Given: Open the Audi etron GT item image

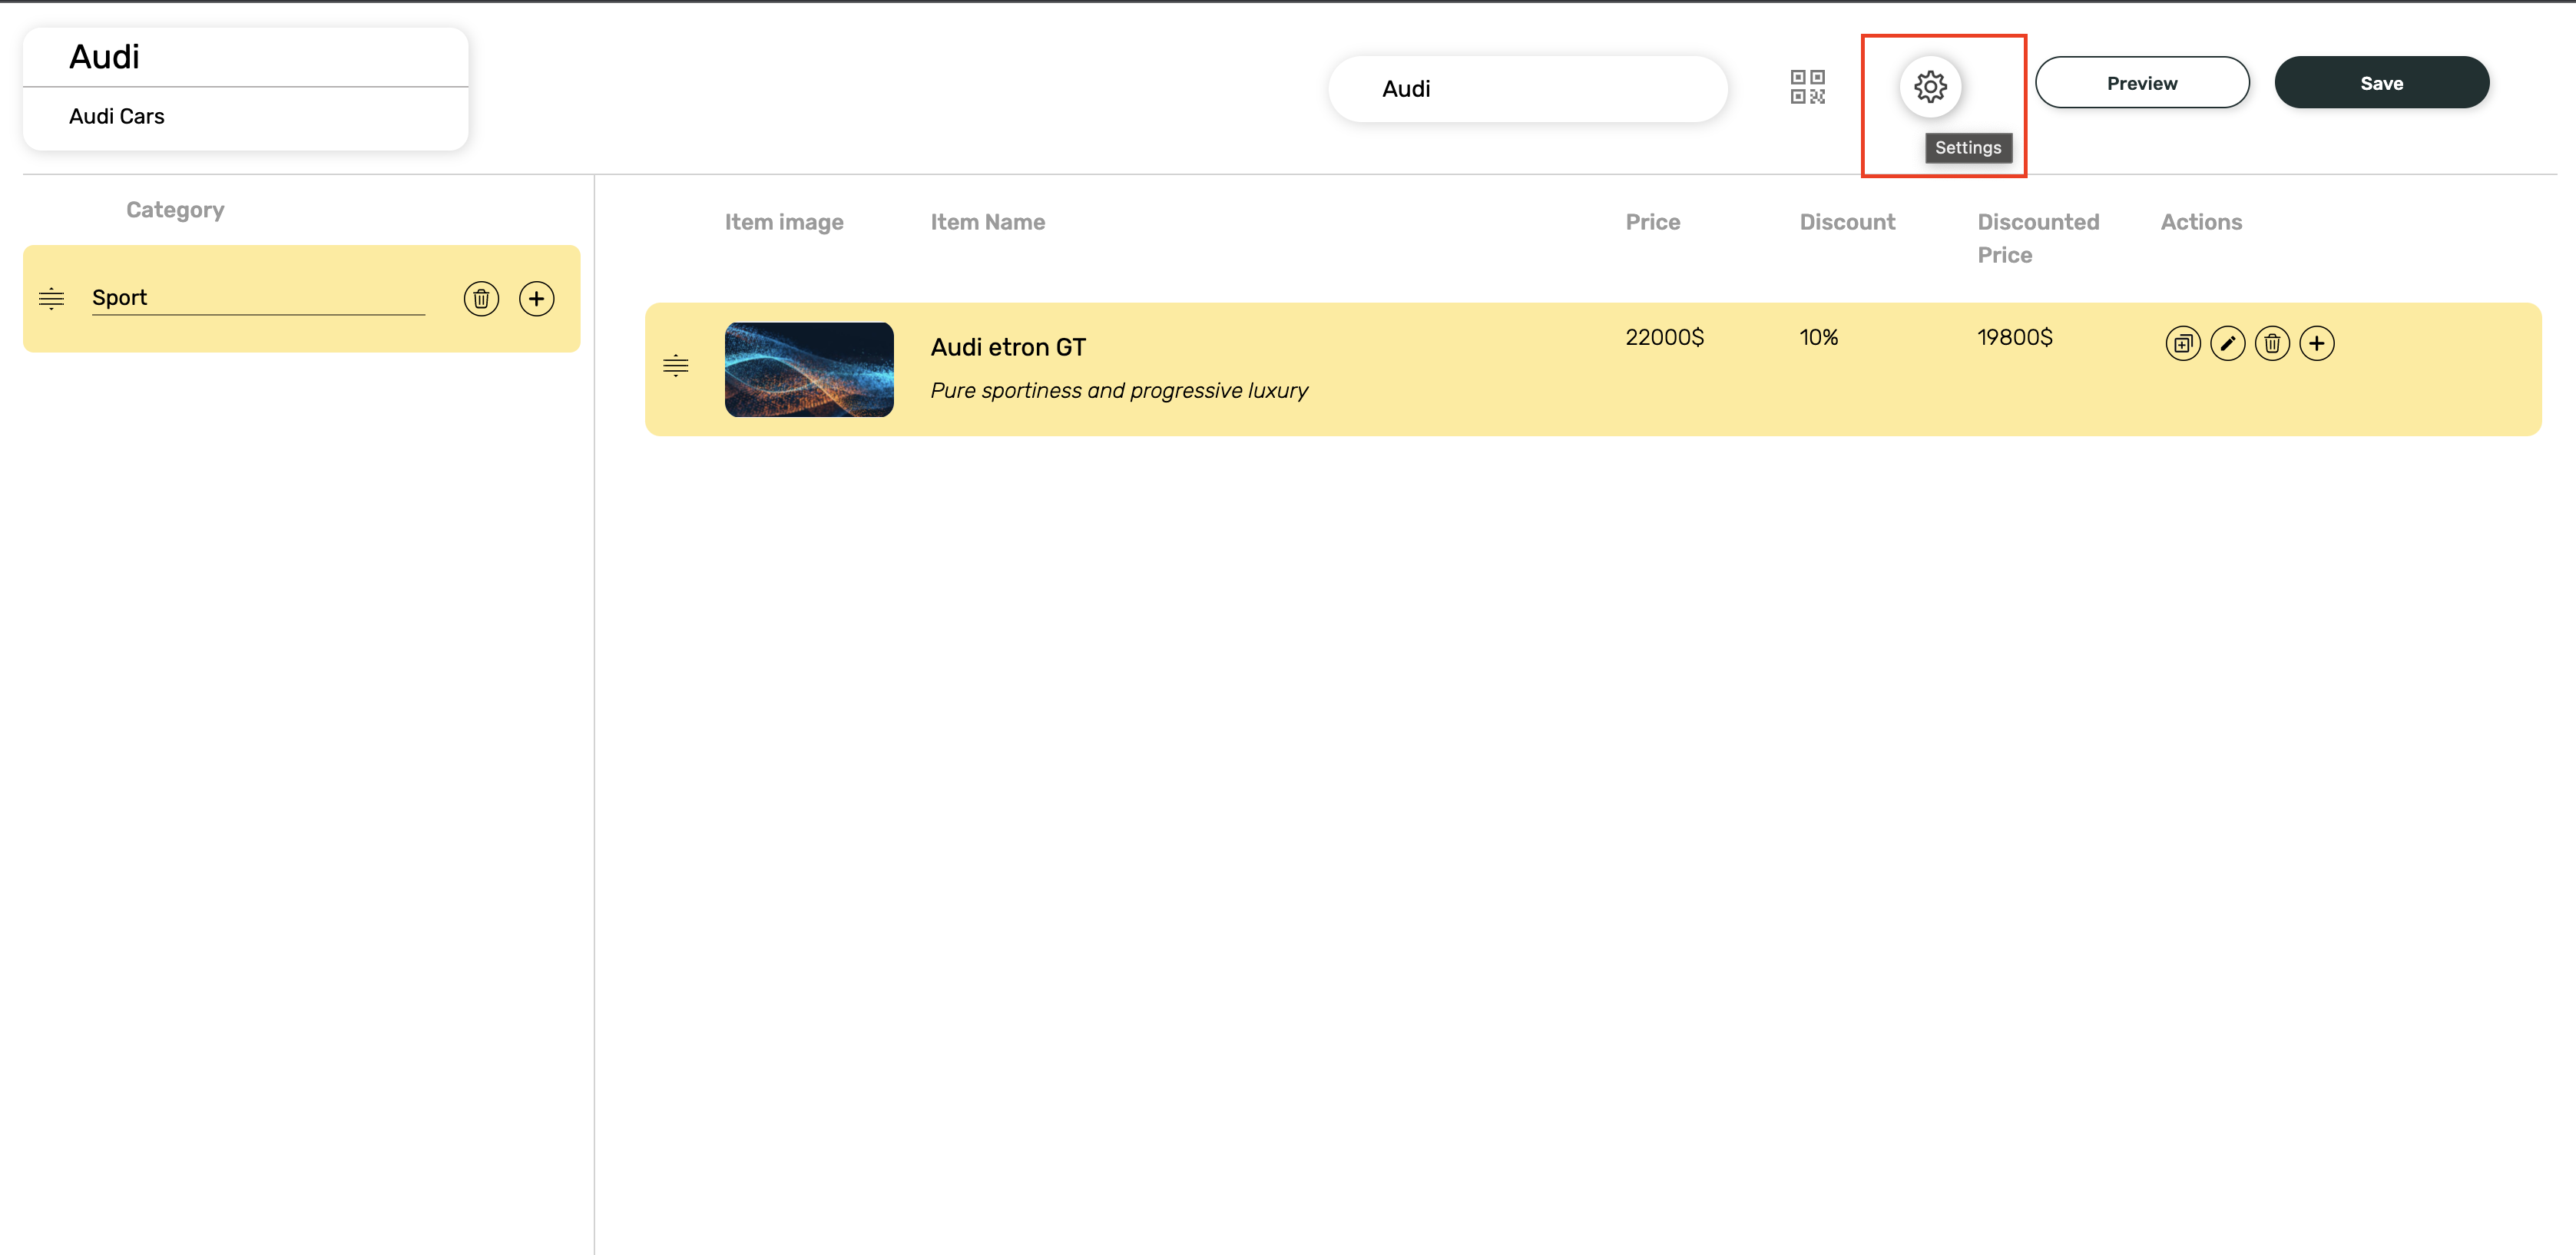Looking at the screenshot, I should click(x=809, y=370).
